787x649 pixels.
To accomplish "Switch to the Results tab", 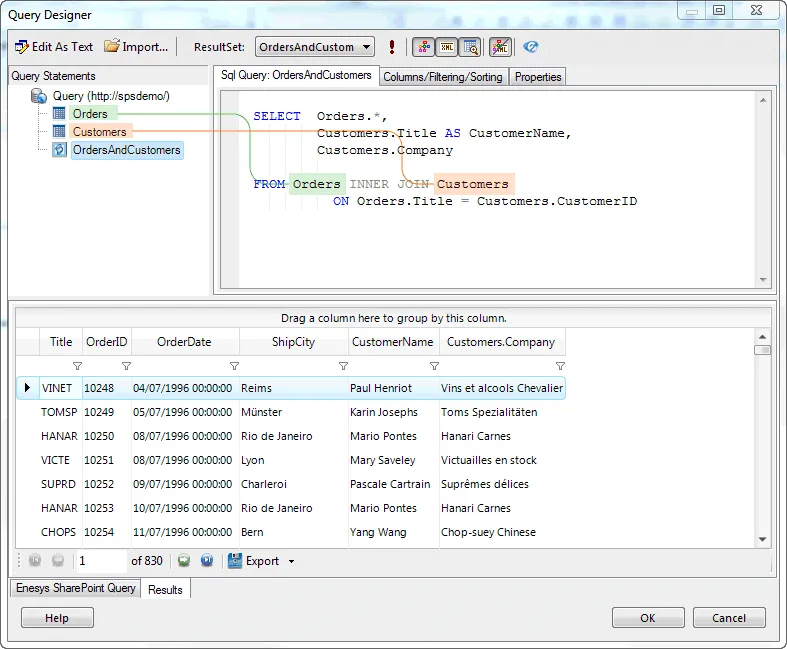I will (x=165, y=590).
